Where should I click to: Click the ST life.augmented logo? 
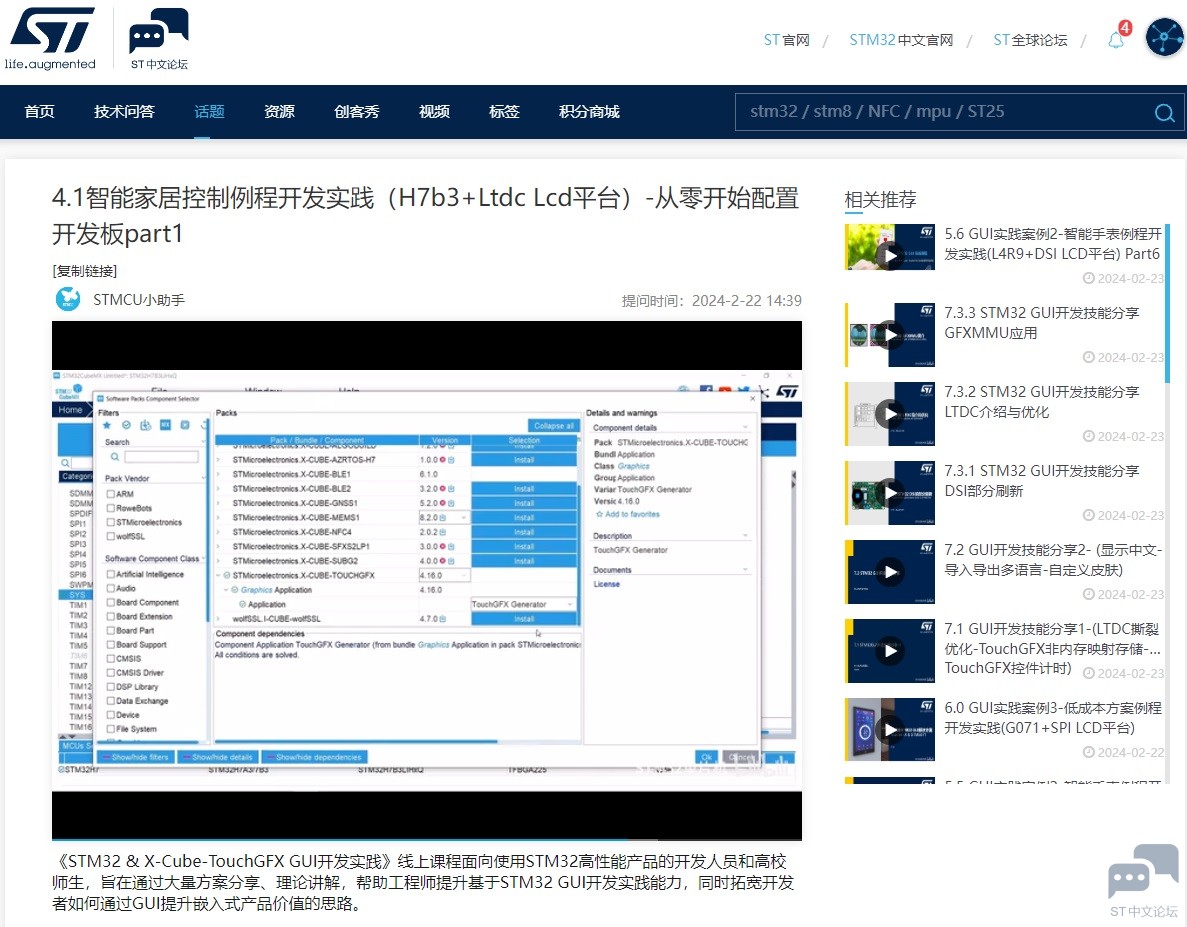coord(50,39)
